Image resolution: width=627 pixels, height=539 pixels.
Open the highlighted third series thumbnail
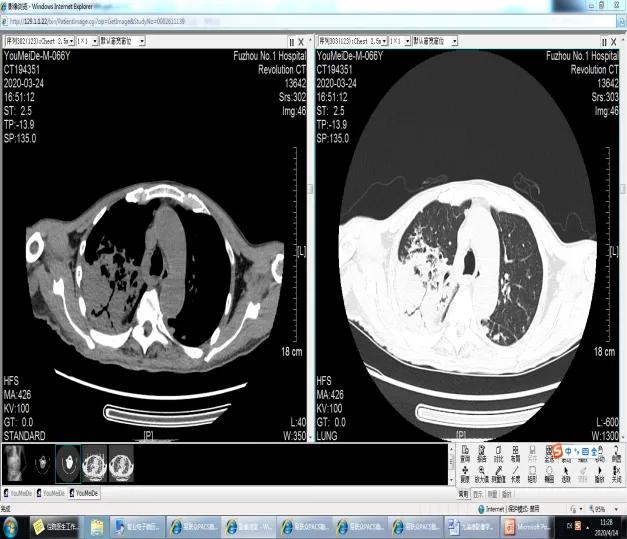(68, 464)
